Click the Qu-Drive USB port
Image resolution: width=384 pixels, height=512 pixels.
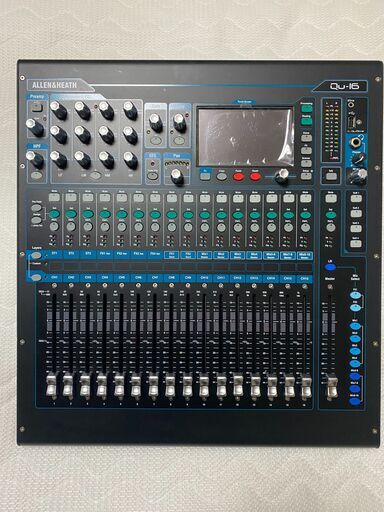point(353,122)
